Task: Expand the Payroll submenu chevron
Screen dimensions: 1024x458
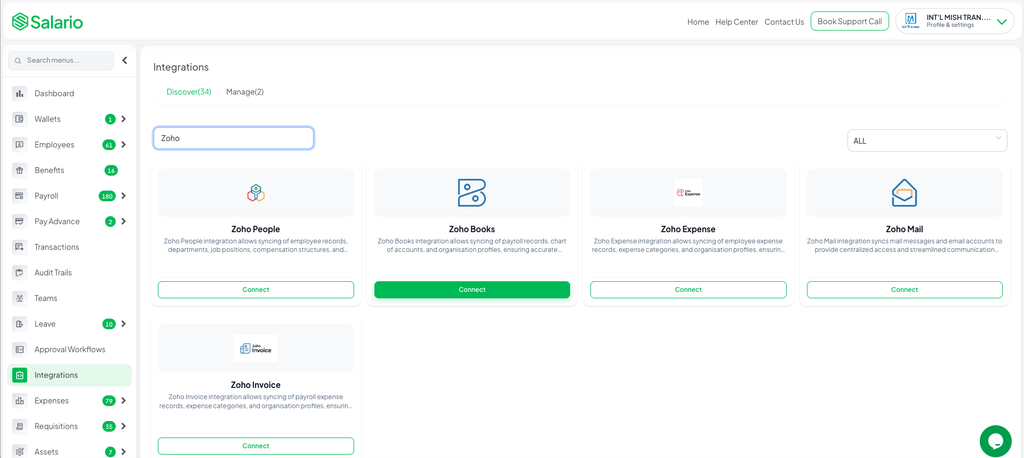Action: [123, 195]
